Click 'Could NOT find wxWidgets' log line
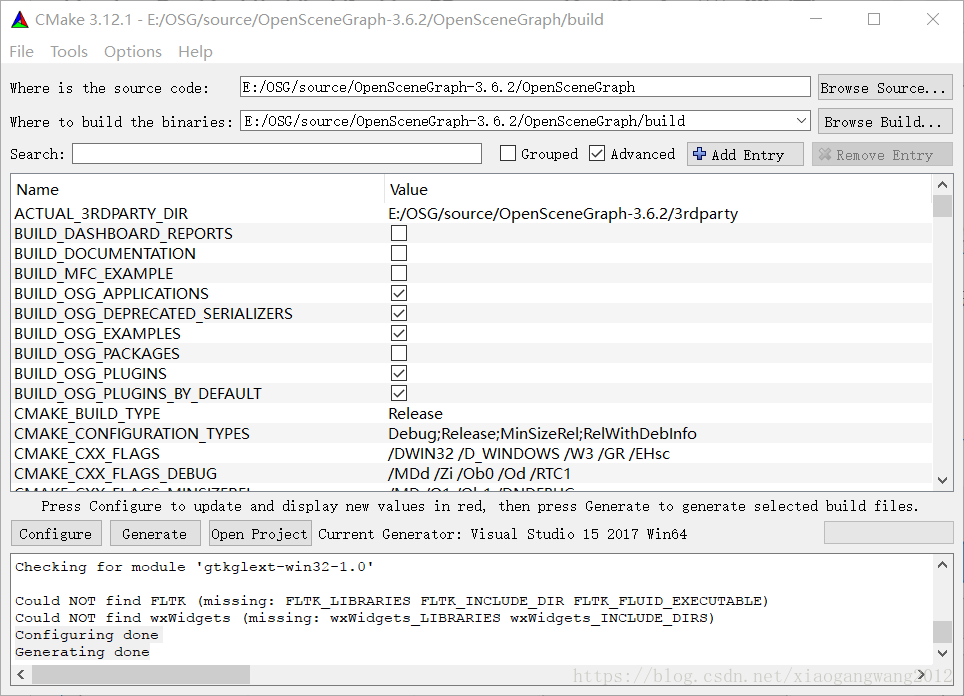964x696 pixels. pos(365,618)
